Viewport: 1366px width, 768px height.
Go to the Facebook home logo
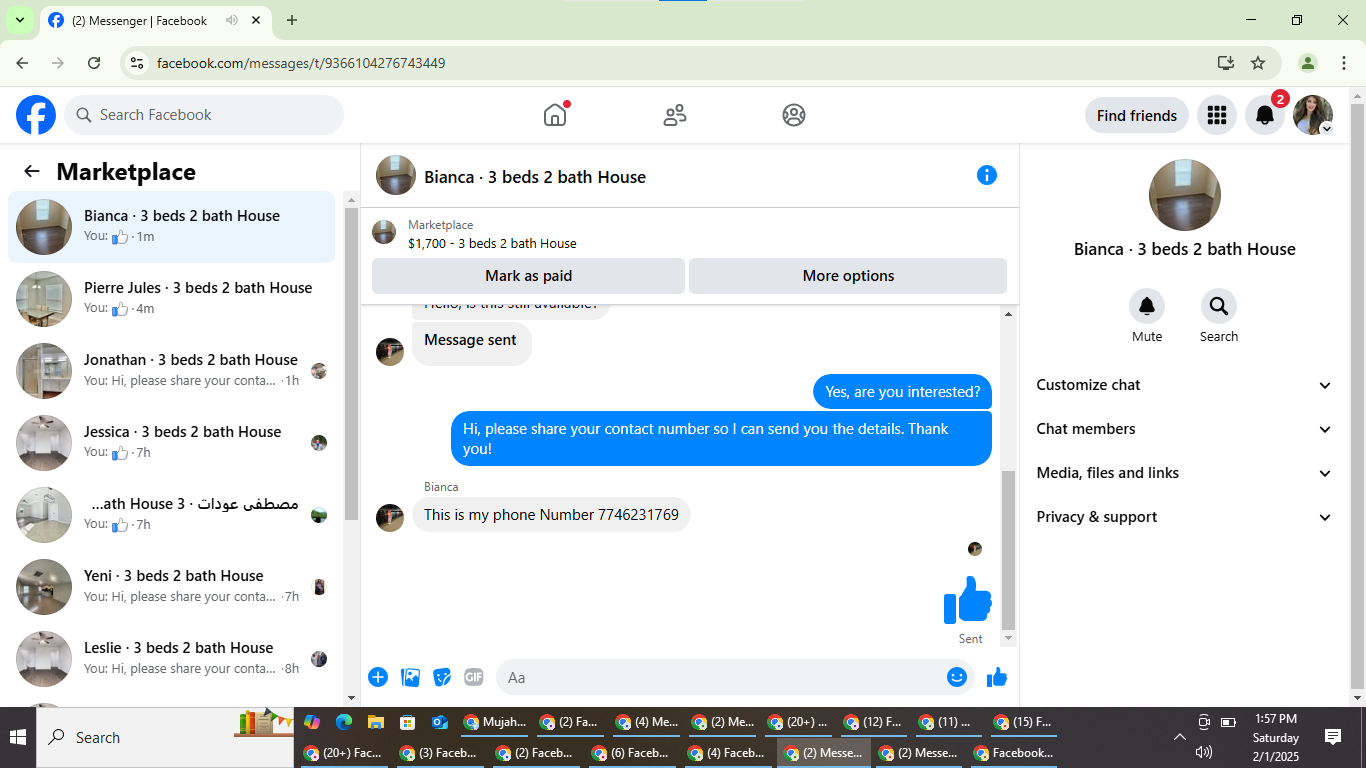[36, 115]
